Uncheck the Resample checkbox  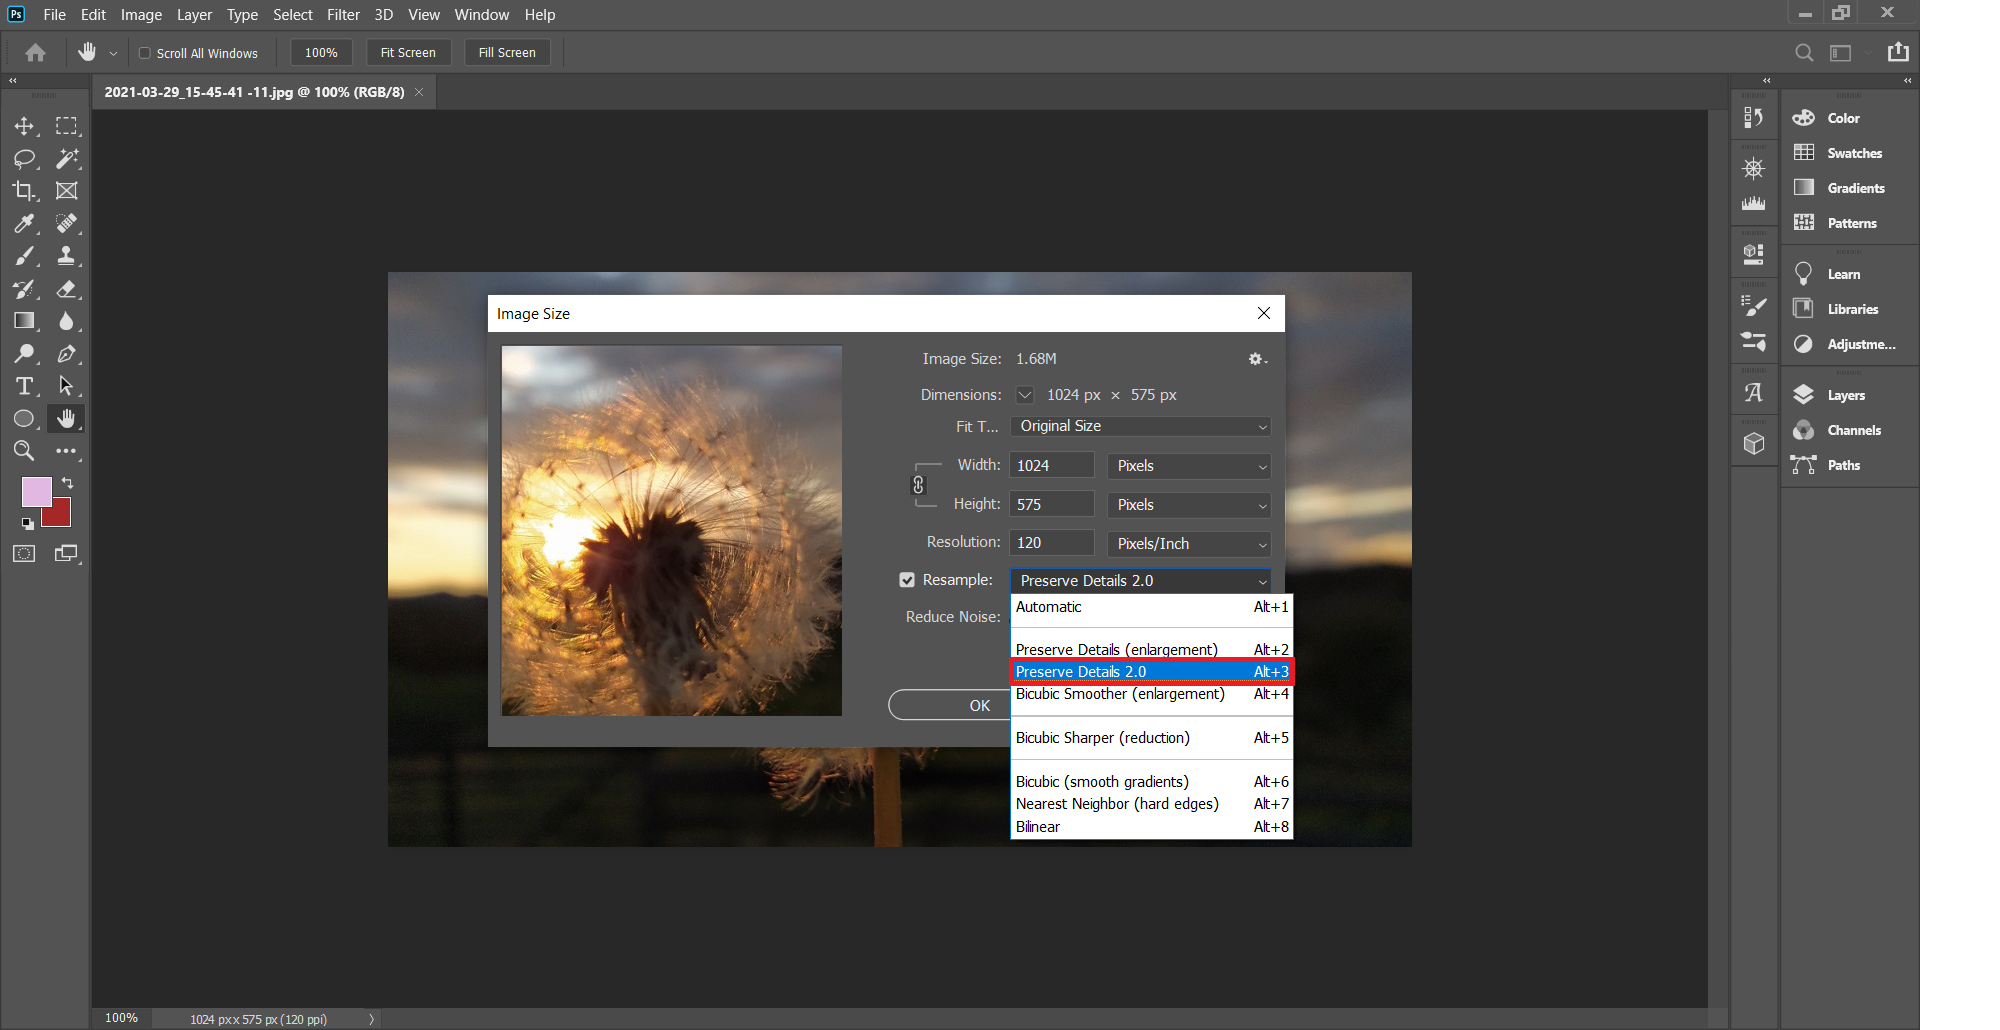(907, 580)
